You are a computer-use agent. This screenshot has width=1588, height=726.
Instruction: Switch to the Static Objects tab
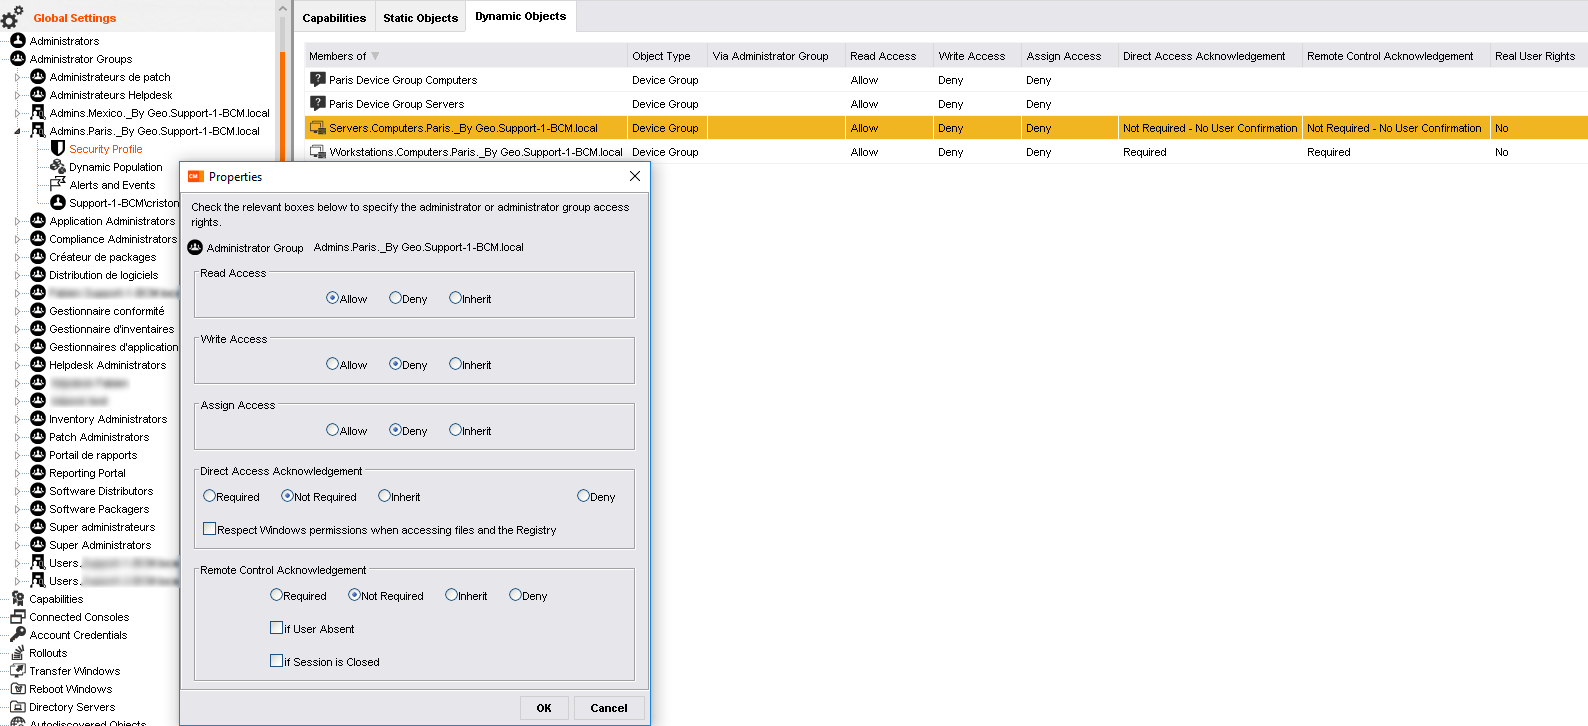click(x=420, y=18)
